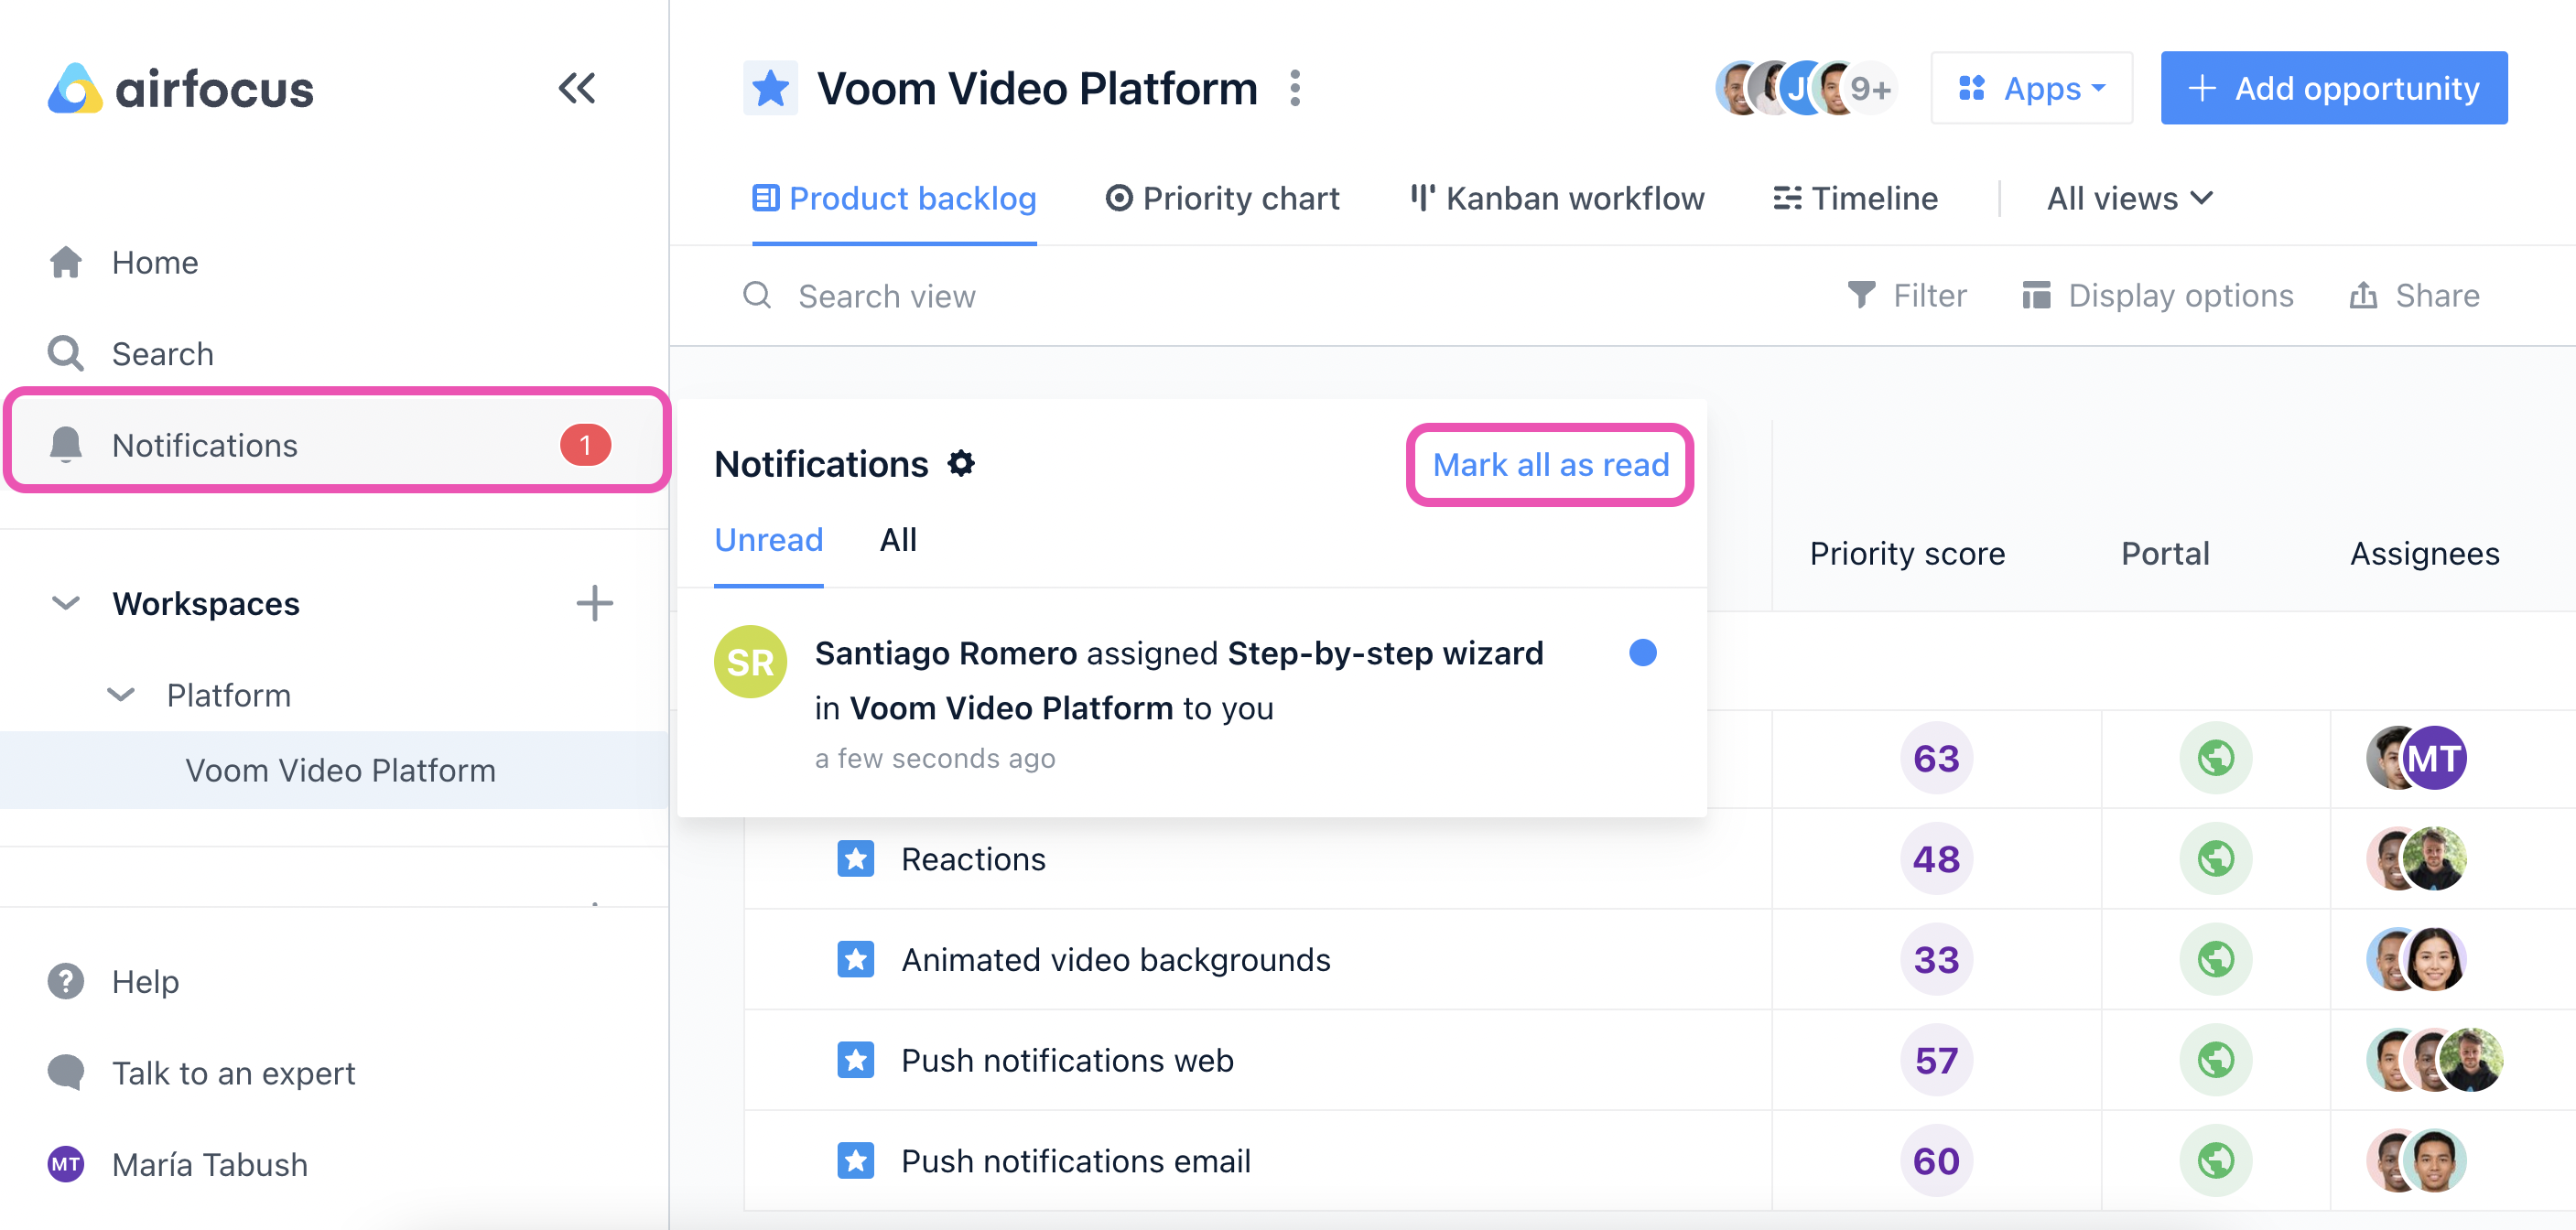This screenshot has width=2576, height=1230.
Task: Click Mark all as read
Action: tap(1550, 464)
